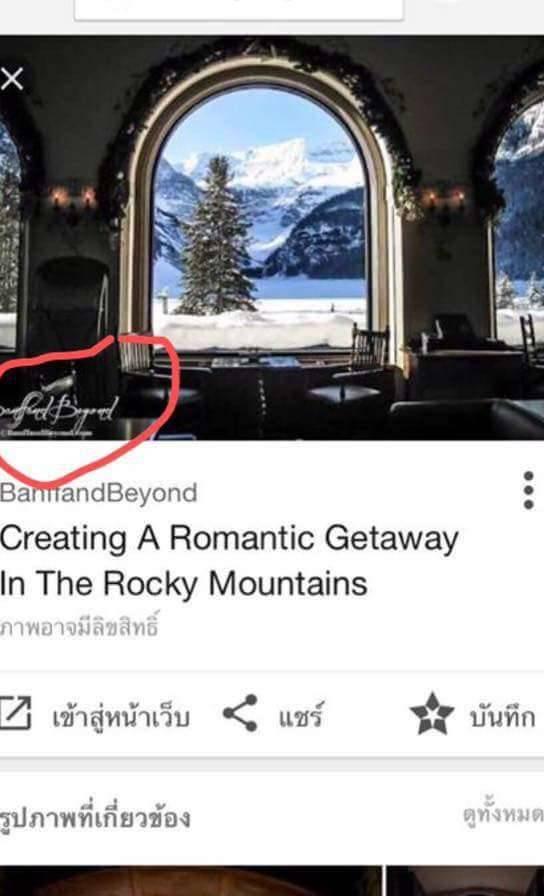
Task: Tap the In The Rocky Mountains title line
Action: tap(183, 584)
